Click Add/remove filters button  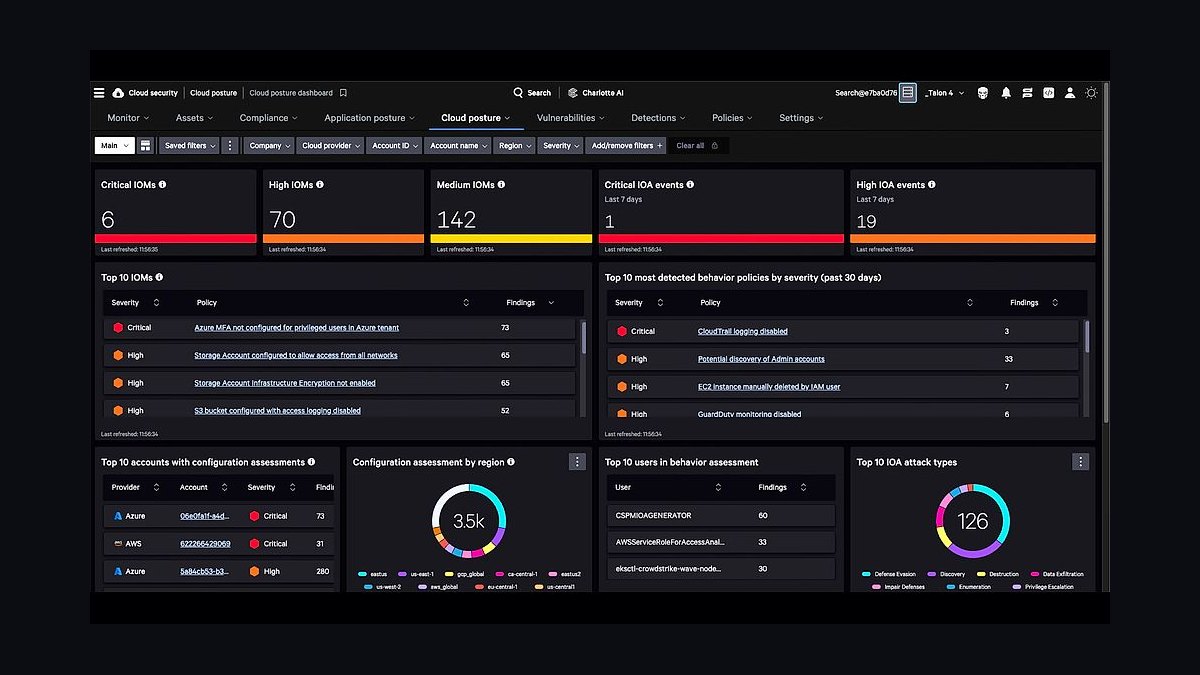(x=627, y=145)
